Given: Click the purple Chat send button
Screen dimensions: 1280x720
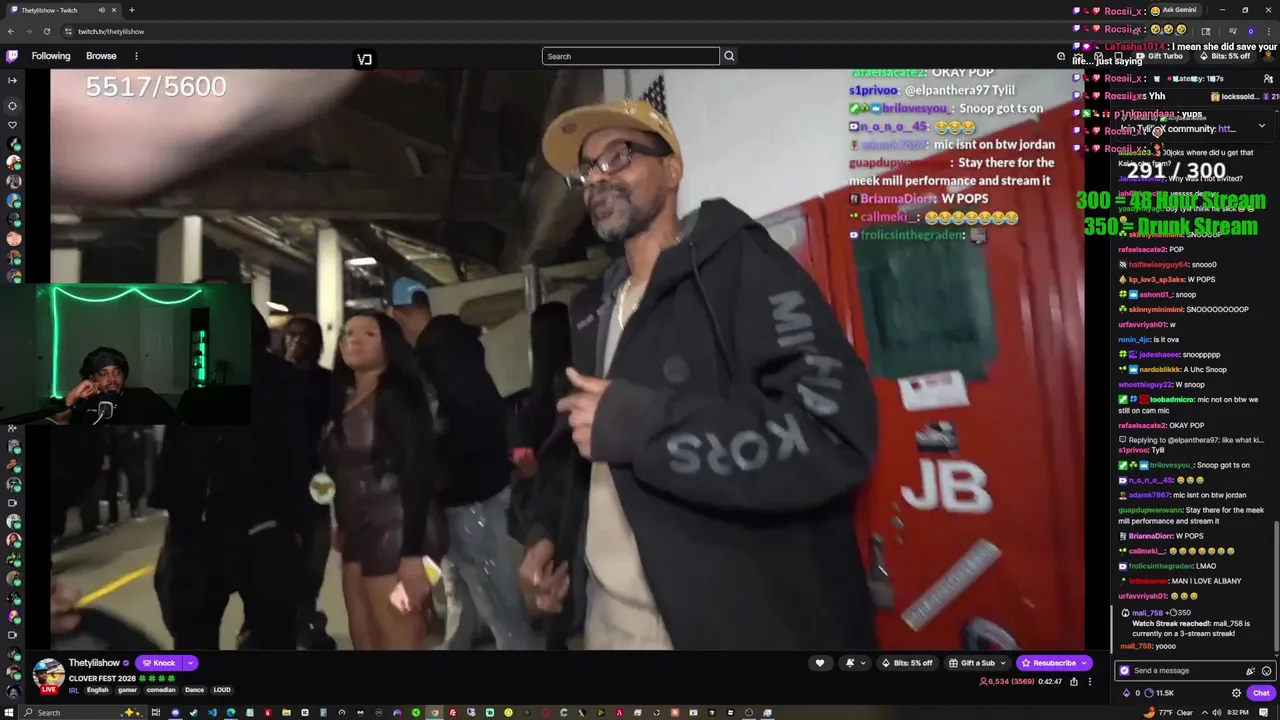Looking at the screenshot, I should click(x=1261, y=693).
